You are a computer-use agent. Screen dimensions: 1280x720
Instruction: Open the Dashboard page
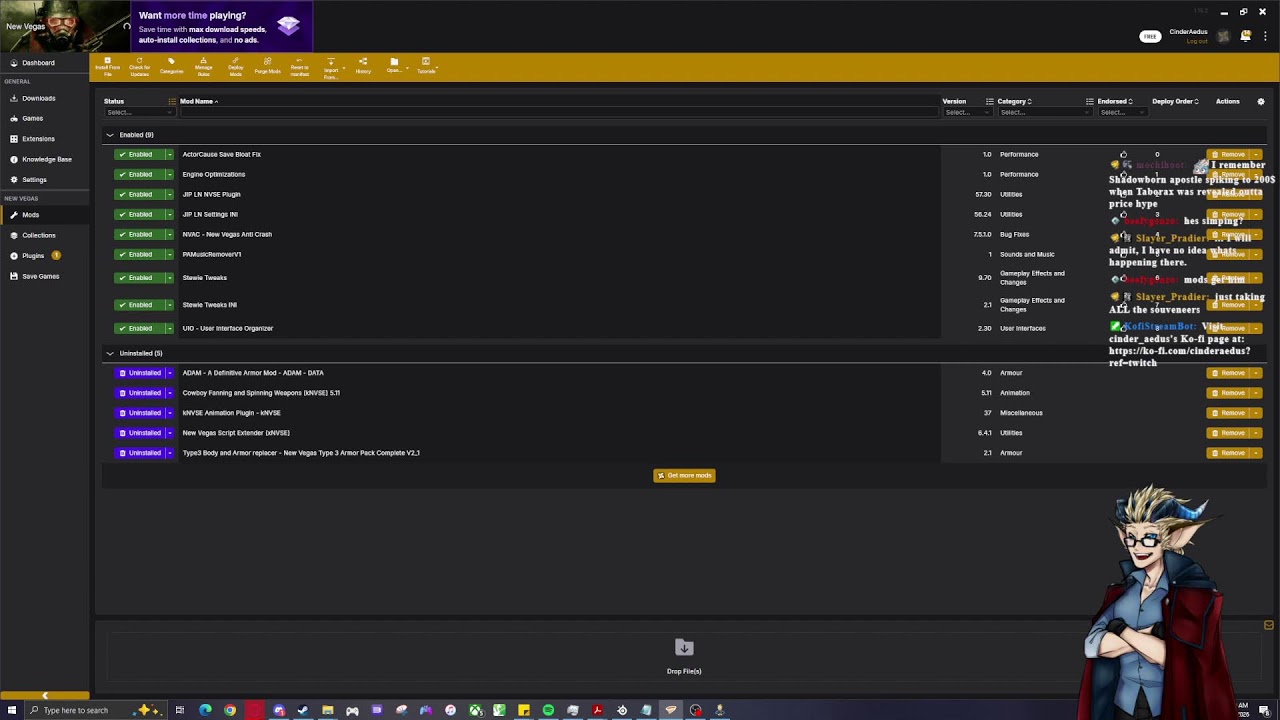click(38, 62)
